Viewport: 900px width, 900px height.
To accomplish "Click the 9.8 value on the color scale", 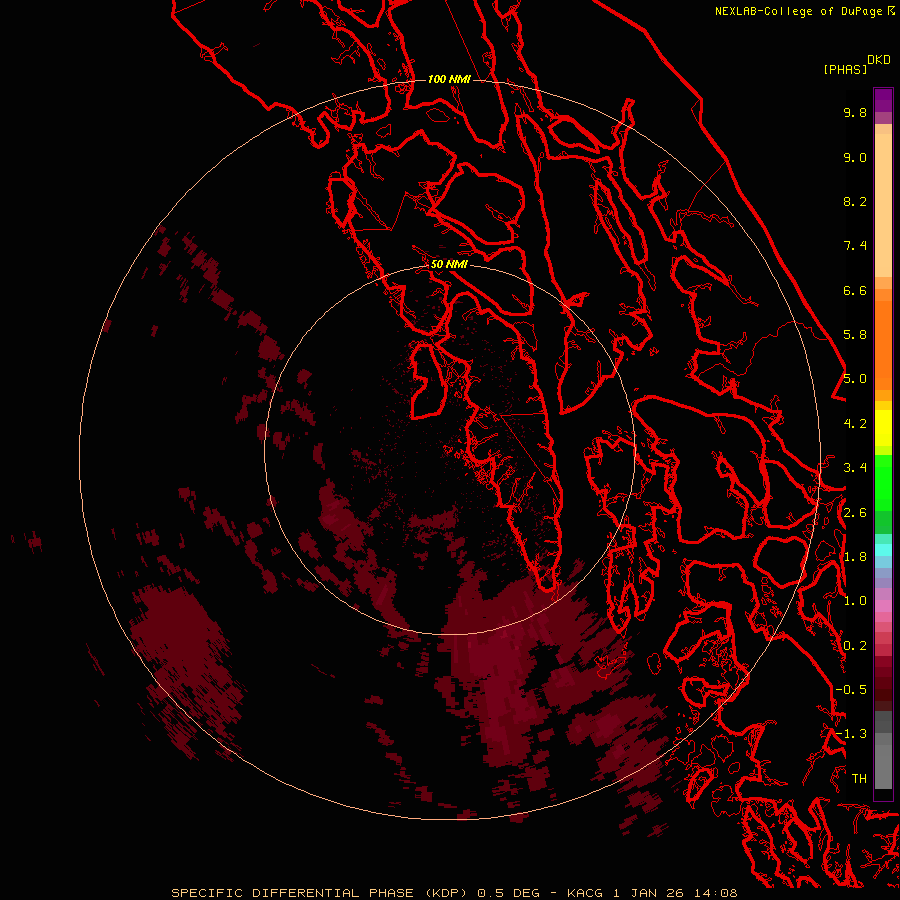I will click(x=855, y=112).
